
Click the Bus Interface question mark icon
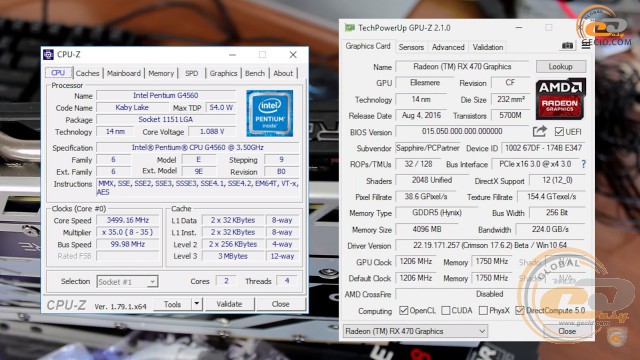point(584,164)
